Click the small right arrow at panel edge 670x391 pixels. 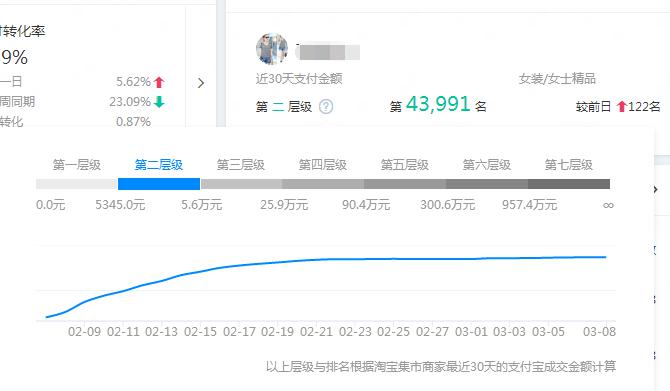point(655,189)
